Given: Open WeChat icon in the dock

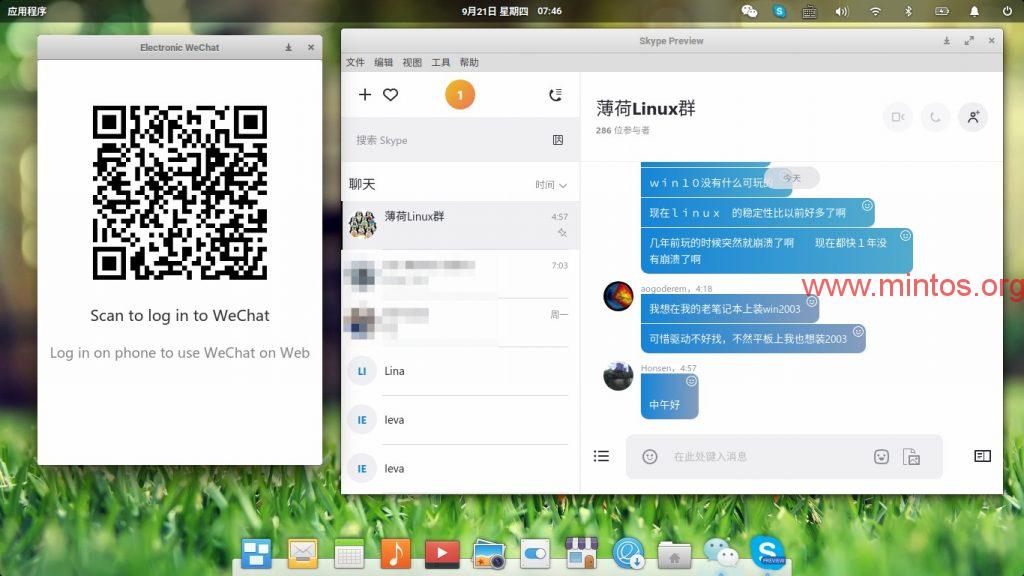Looking at the screenshot, I should pos(721,552).
